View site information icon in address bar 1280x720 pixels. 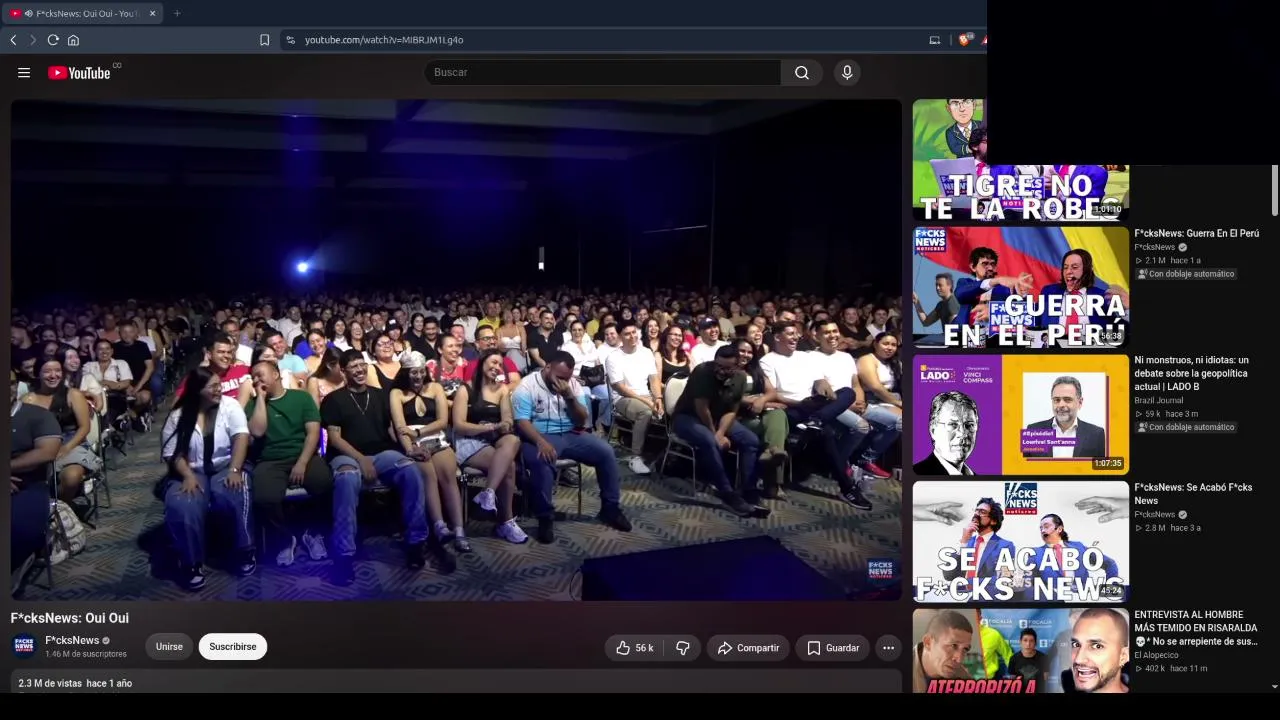point(290,40)
